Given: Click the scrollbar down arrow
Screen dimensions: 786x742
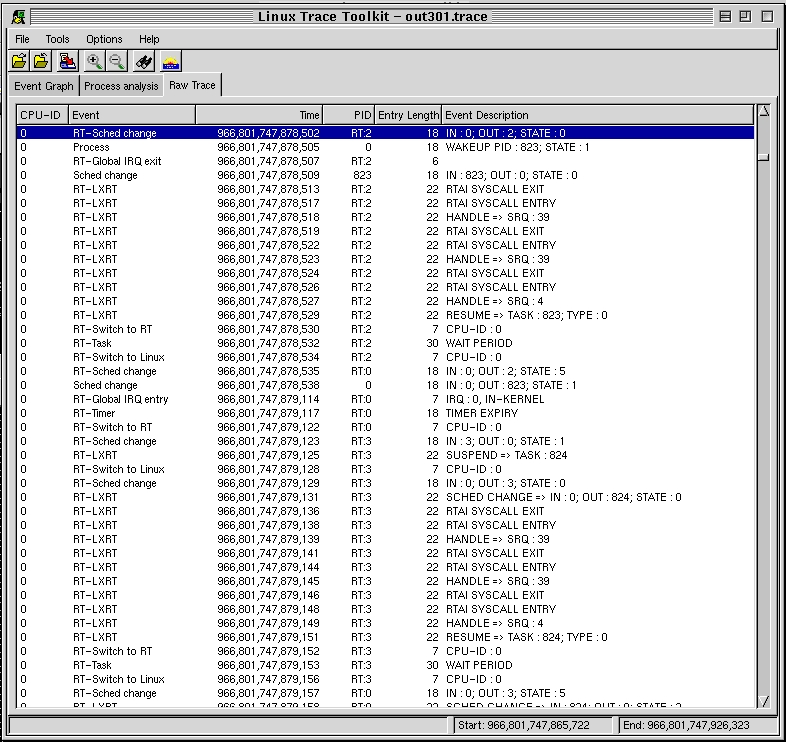Looking at the screenshot, I should pos(764,700).
